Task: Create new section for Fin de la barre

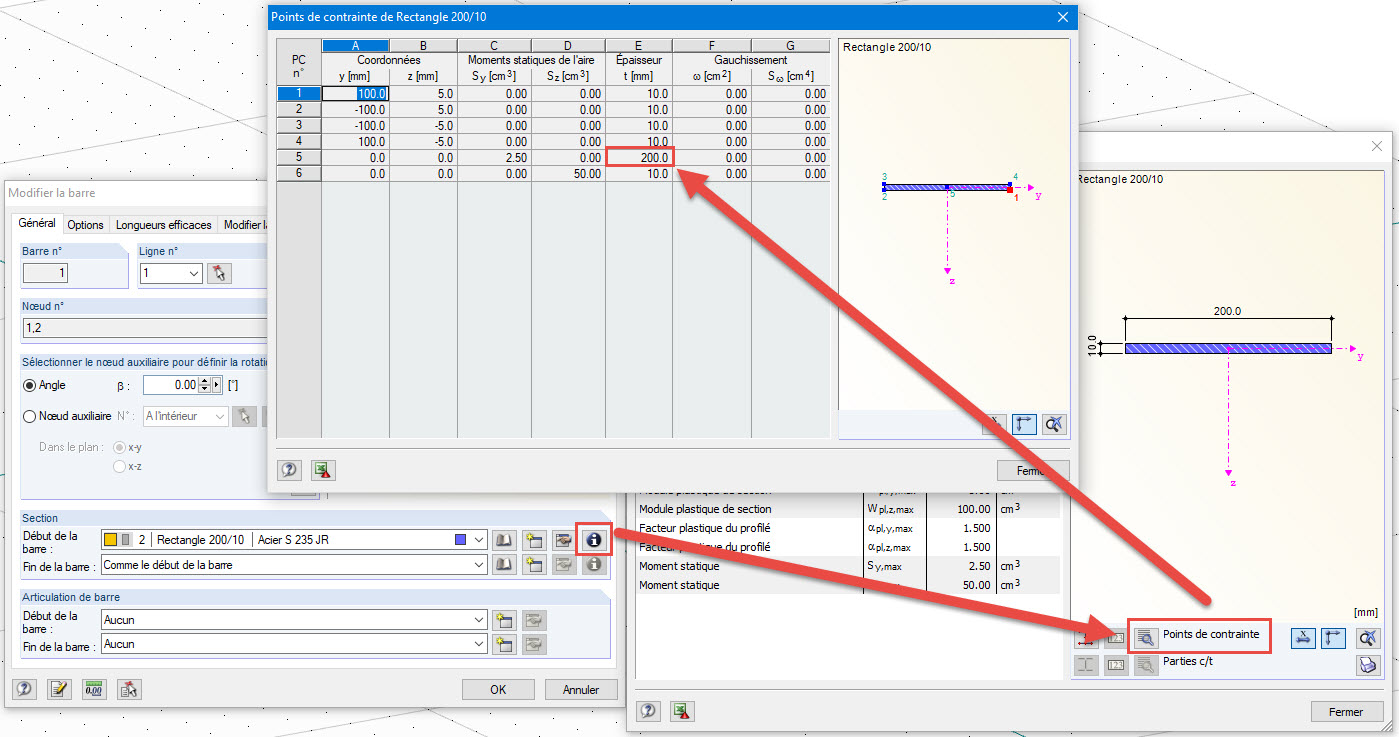Action: point(534,565)
